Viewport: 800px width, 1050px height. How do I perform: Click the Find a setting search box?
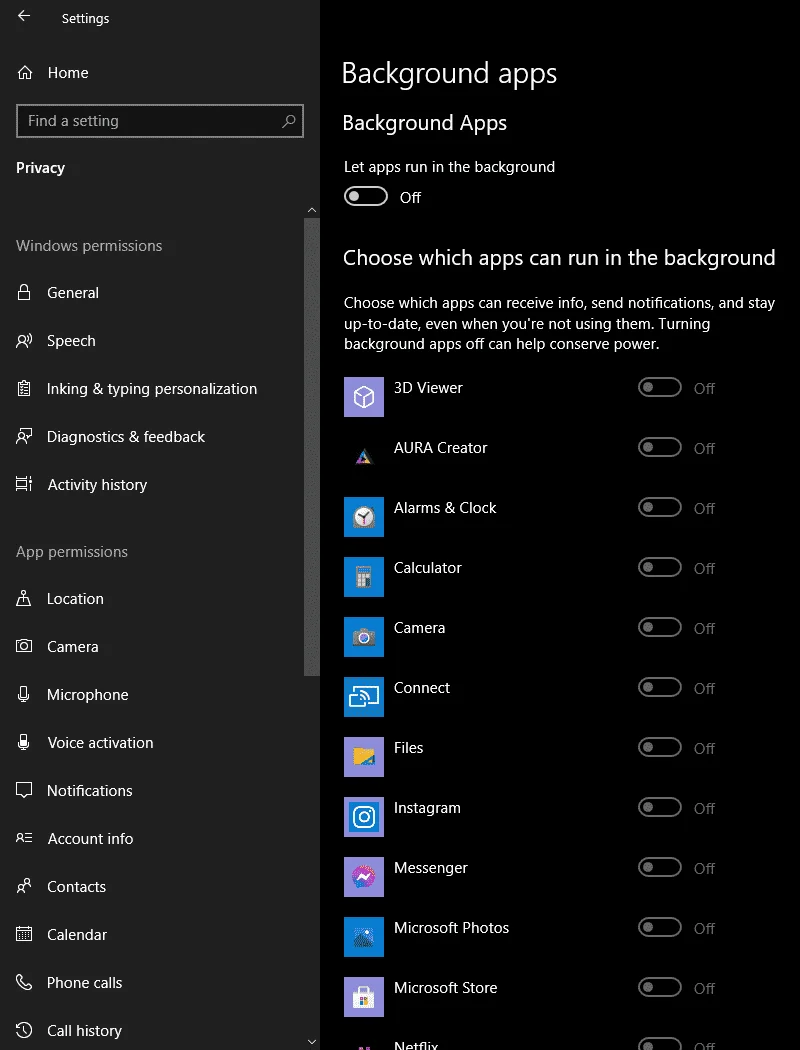tap(159, 121)
